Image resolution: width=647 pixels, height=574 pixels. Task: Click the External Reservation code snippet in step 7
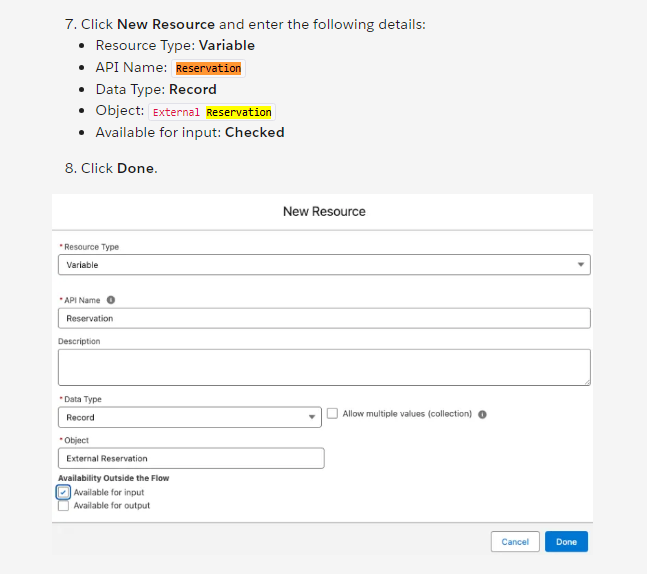pyautogui.click(x=212, y=112)
